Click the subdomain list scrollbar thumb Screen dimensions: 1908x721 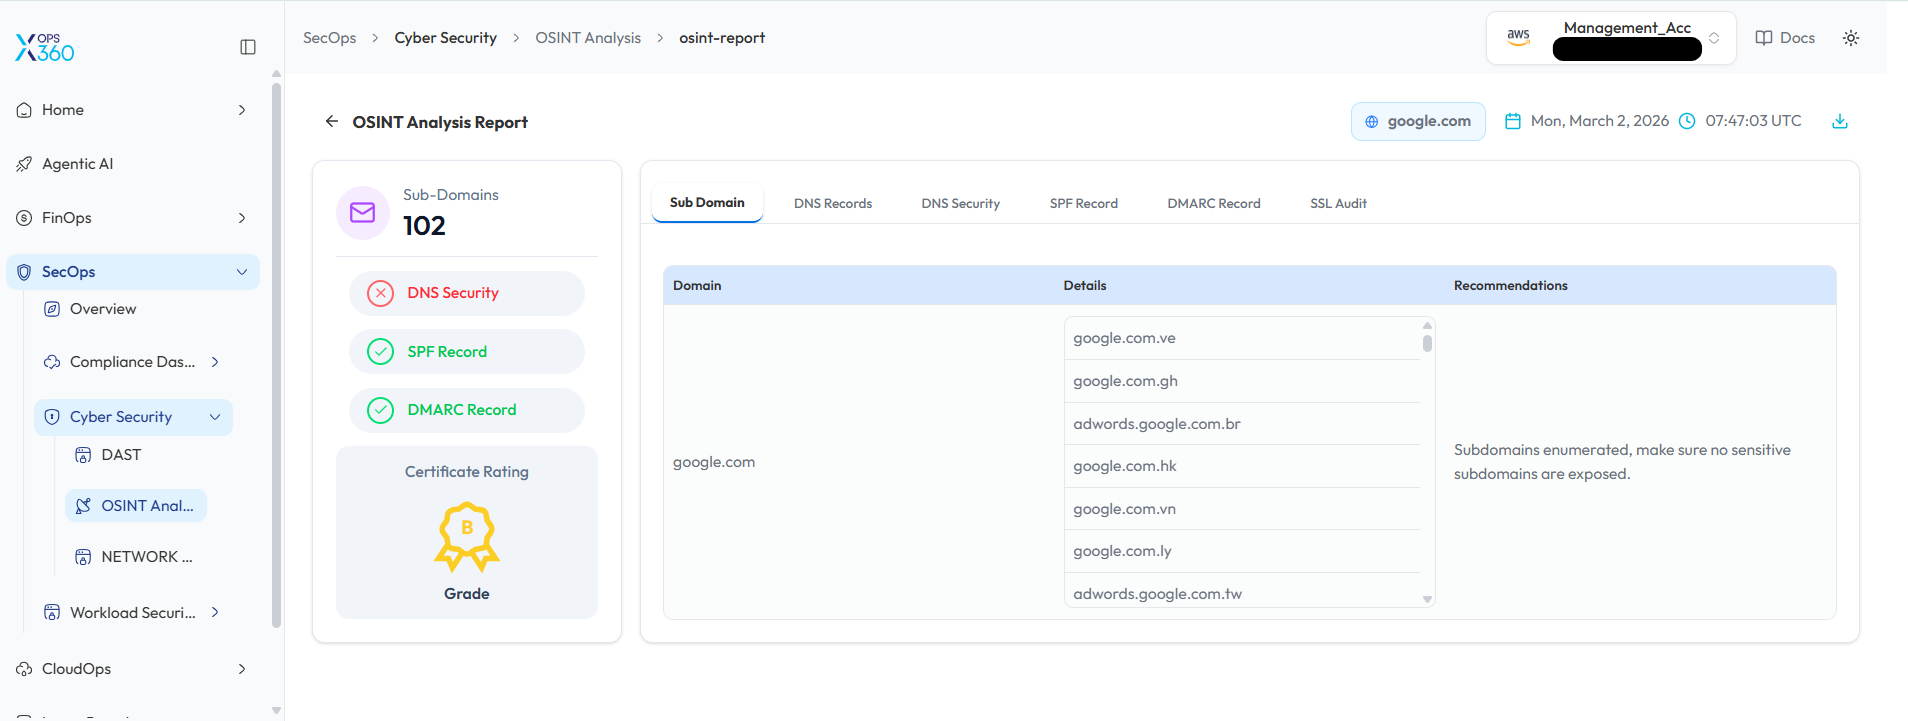tap(1427, 343)
